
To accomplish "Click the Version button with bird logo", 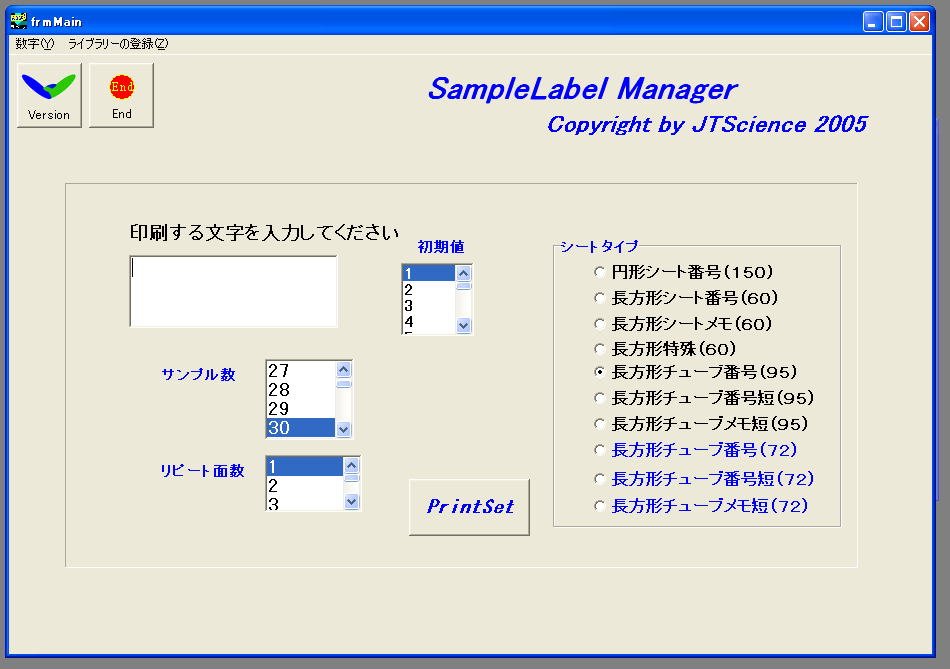I will click(49, 95).
